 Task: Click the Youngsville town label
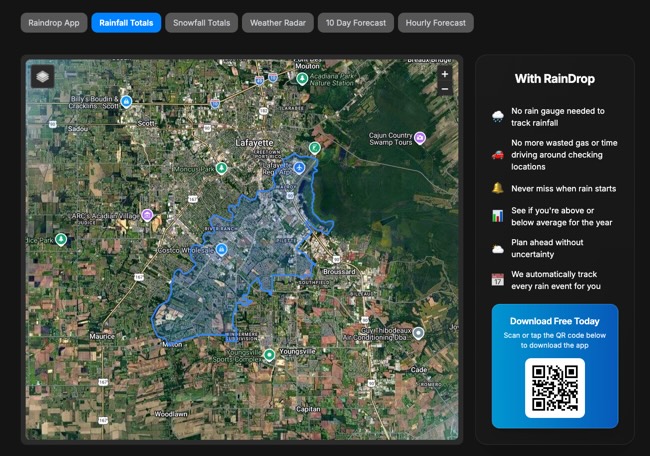tap(297, 351)
